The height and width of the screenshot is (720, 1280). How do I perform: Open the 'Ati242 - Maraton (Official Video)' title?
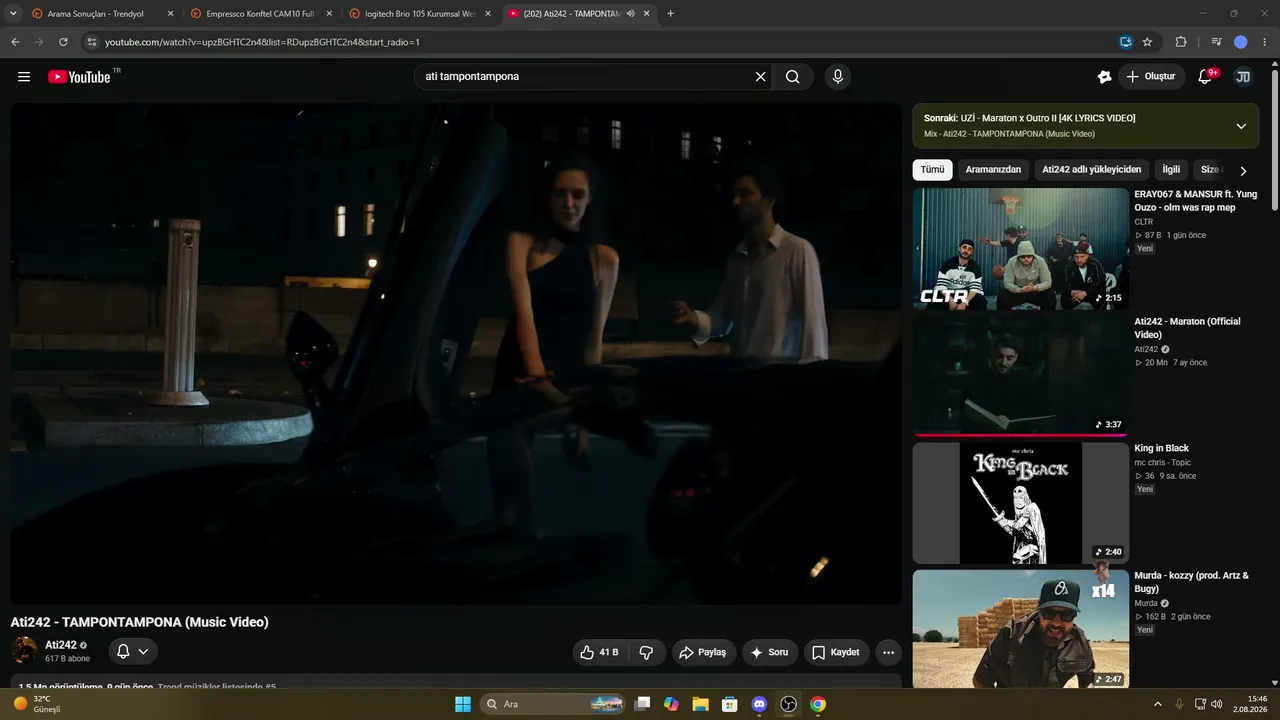1187,328
